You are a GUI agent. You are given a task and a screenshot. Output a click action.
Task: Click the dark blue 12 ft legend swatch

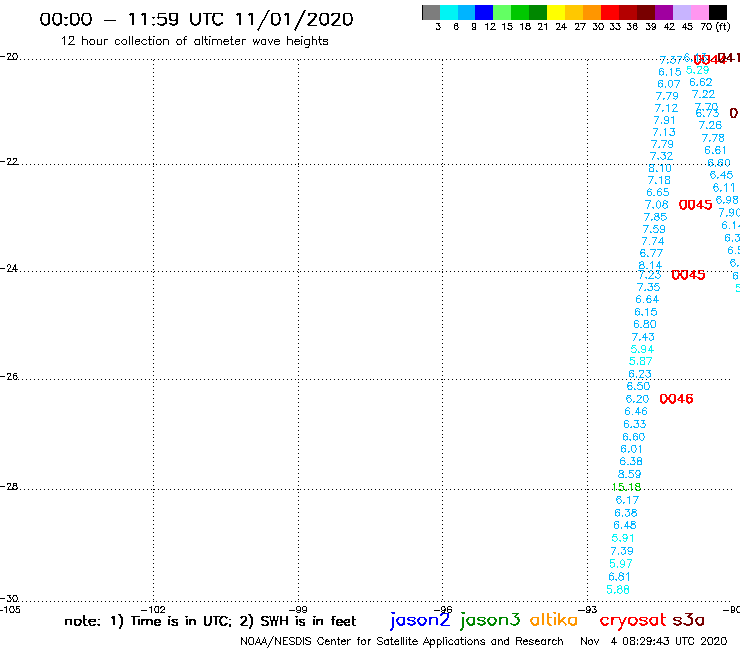484,12
